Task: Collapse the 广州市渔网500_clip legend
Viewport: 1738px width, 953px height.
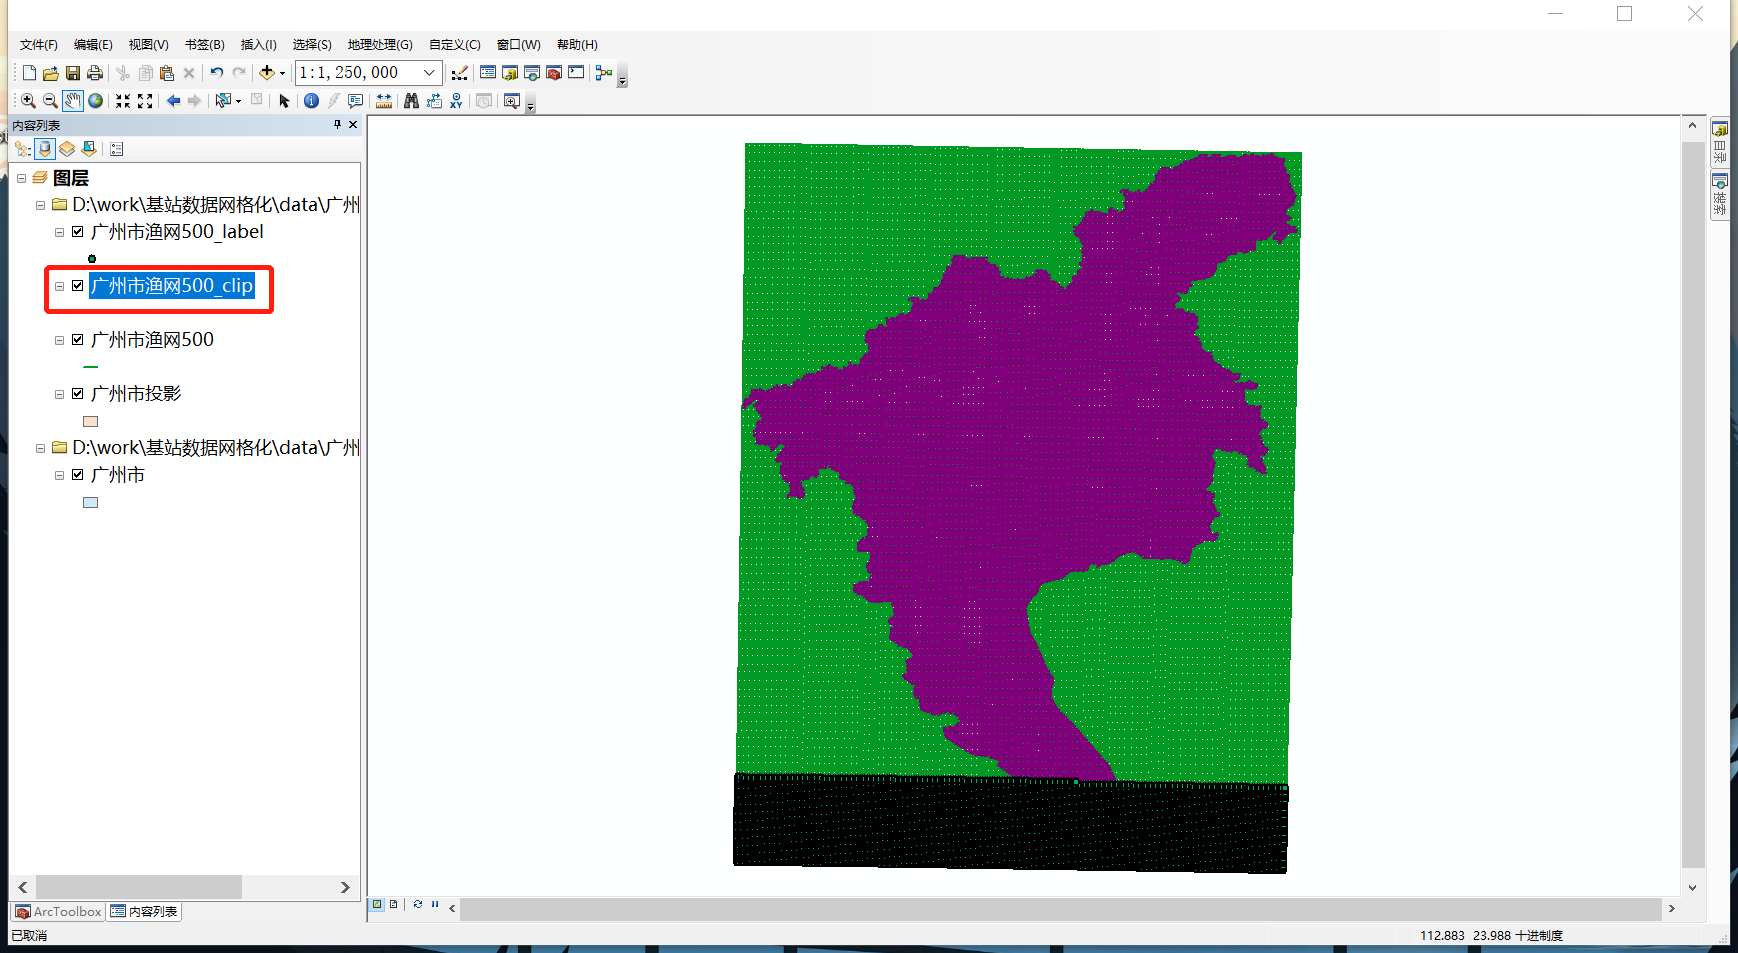Action: [59, 286]
